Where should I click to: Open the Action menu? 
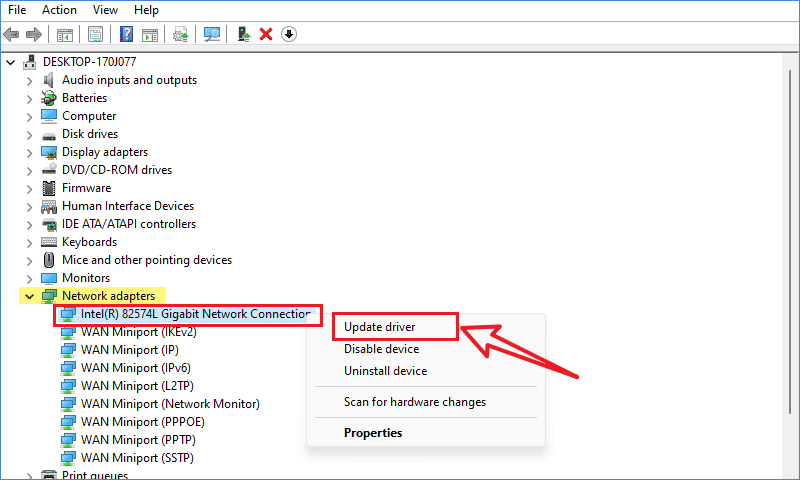coord(59,10)
